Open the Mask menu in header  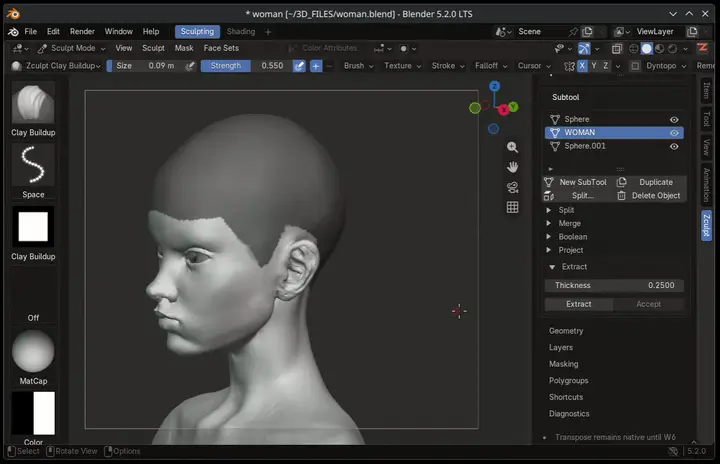tap(184, 48)
